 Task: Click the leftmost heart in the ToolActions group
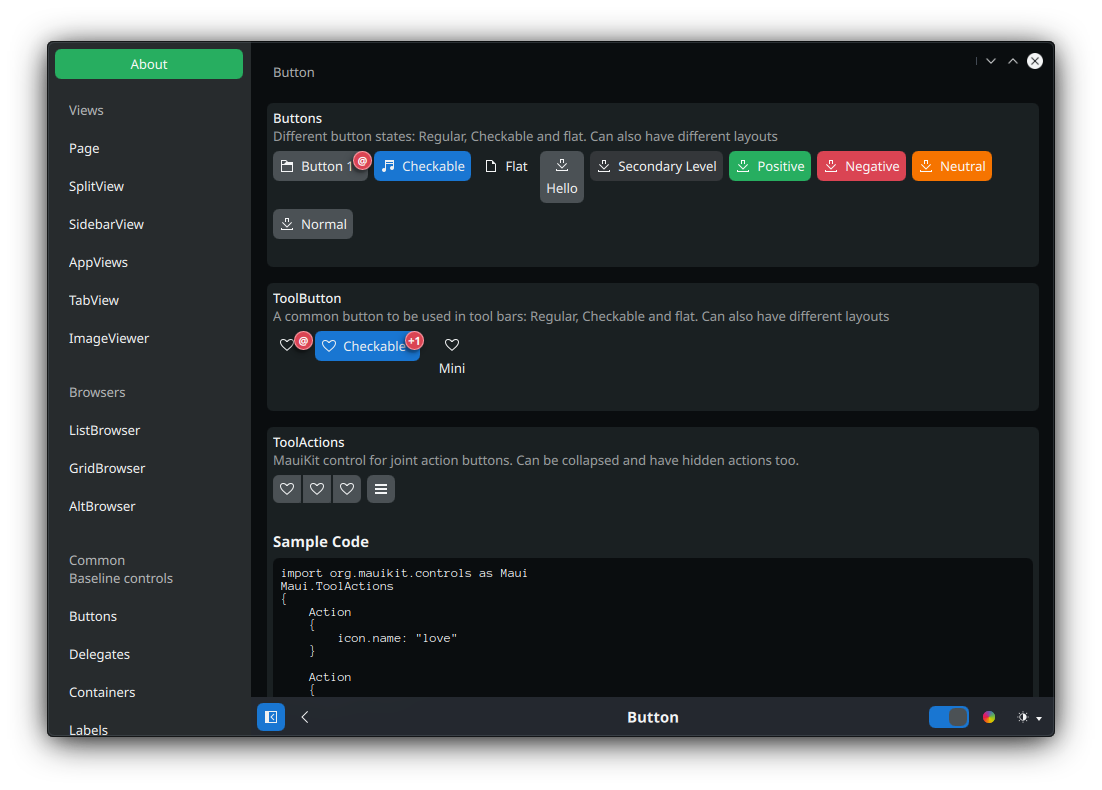point(287,489)
